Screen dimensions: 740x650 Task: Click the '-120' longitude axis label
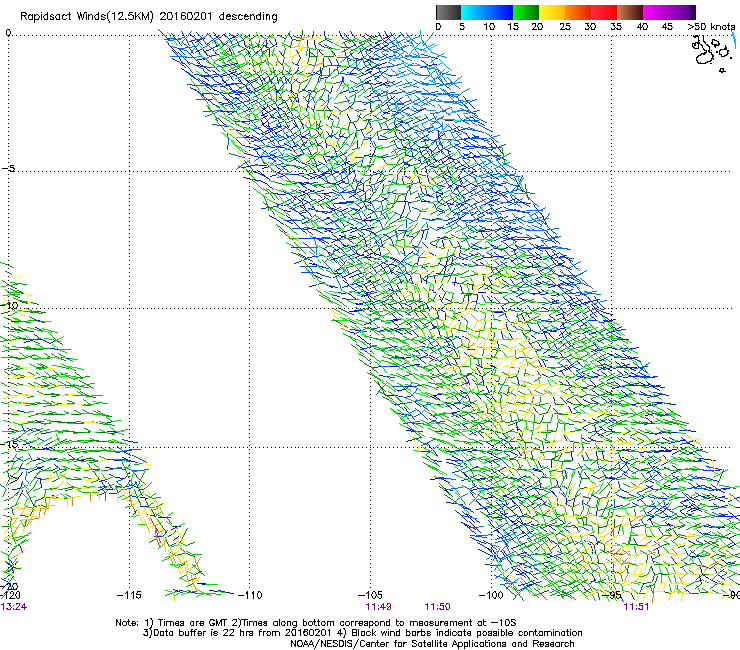[10, 595]
